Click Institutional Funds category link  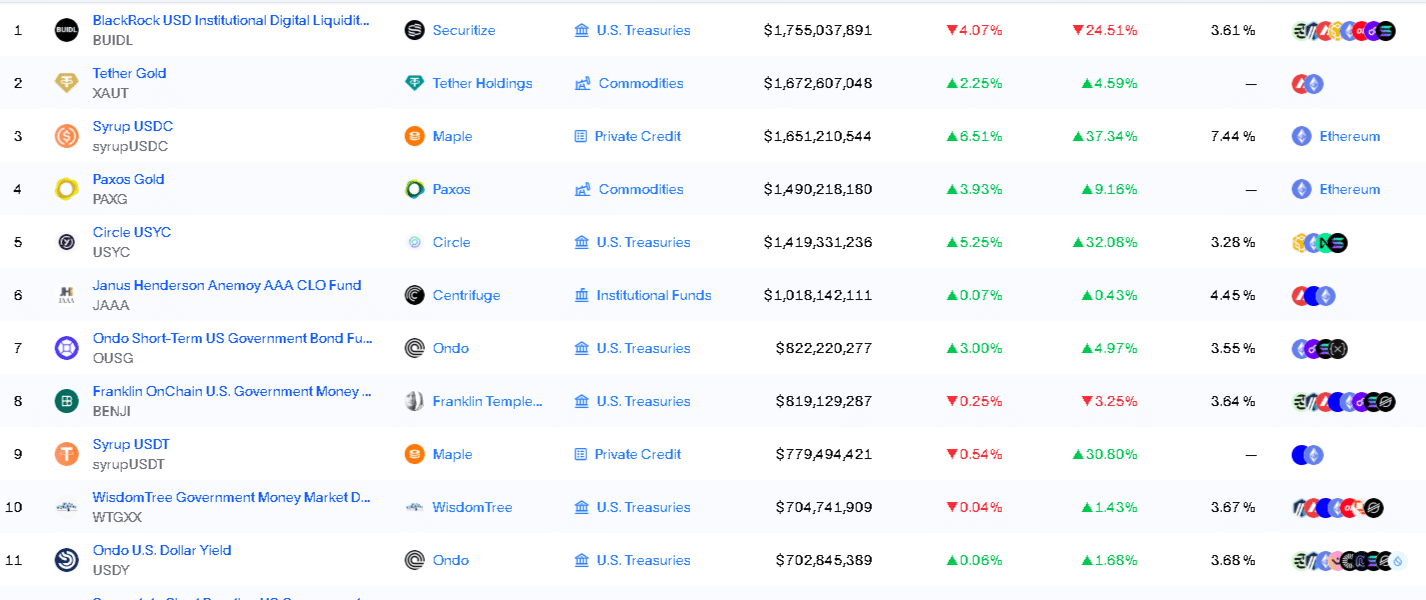(x=653, y=295)
